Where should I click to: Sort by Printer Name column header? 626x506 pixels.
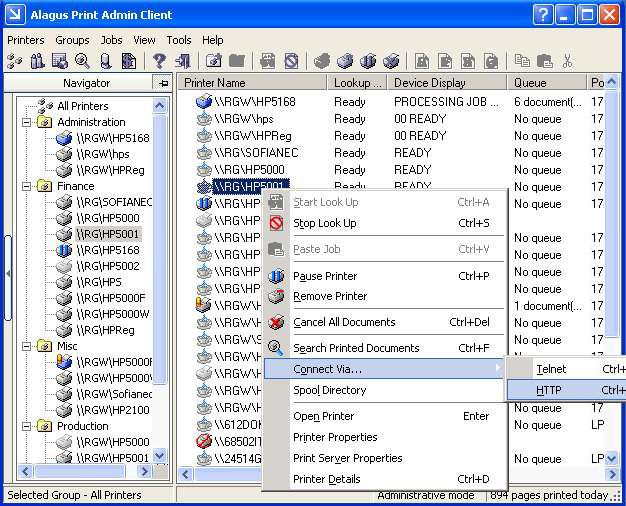point(253,83)
